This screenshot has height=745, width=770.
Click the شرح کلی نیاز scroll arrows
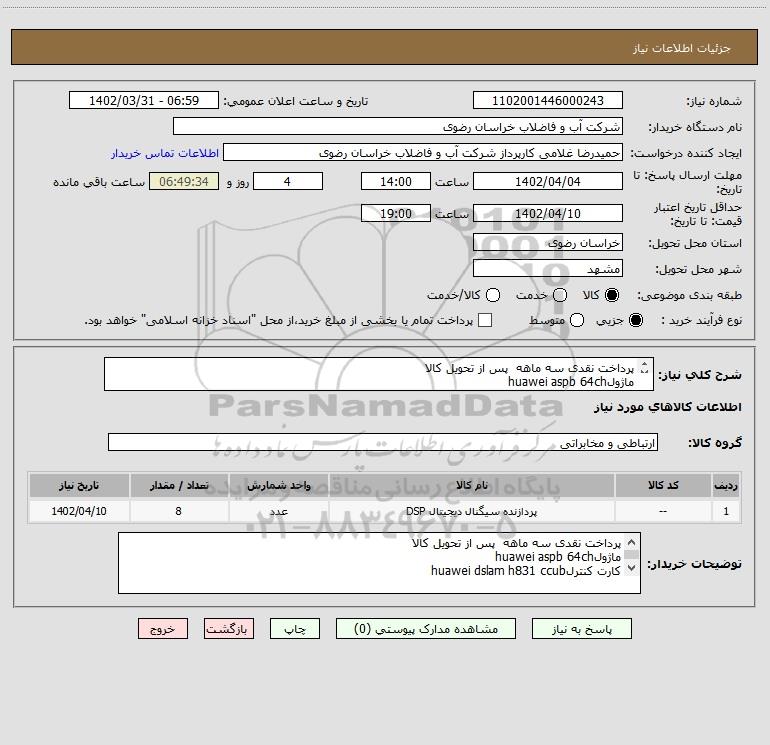coord(645,367)
